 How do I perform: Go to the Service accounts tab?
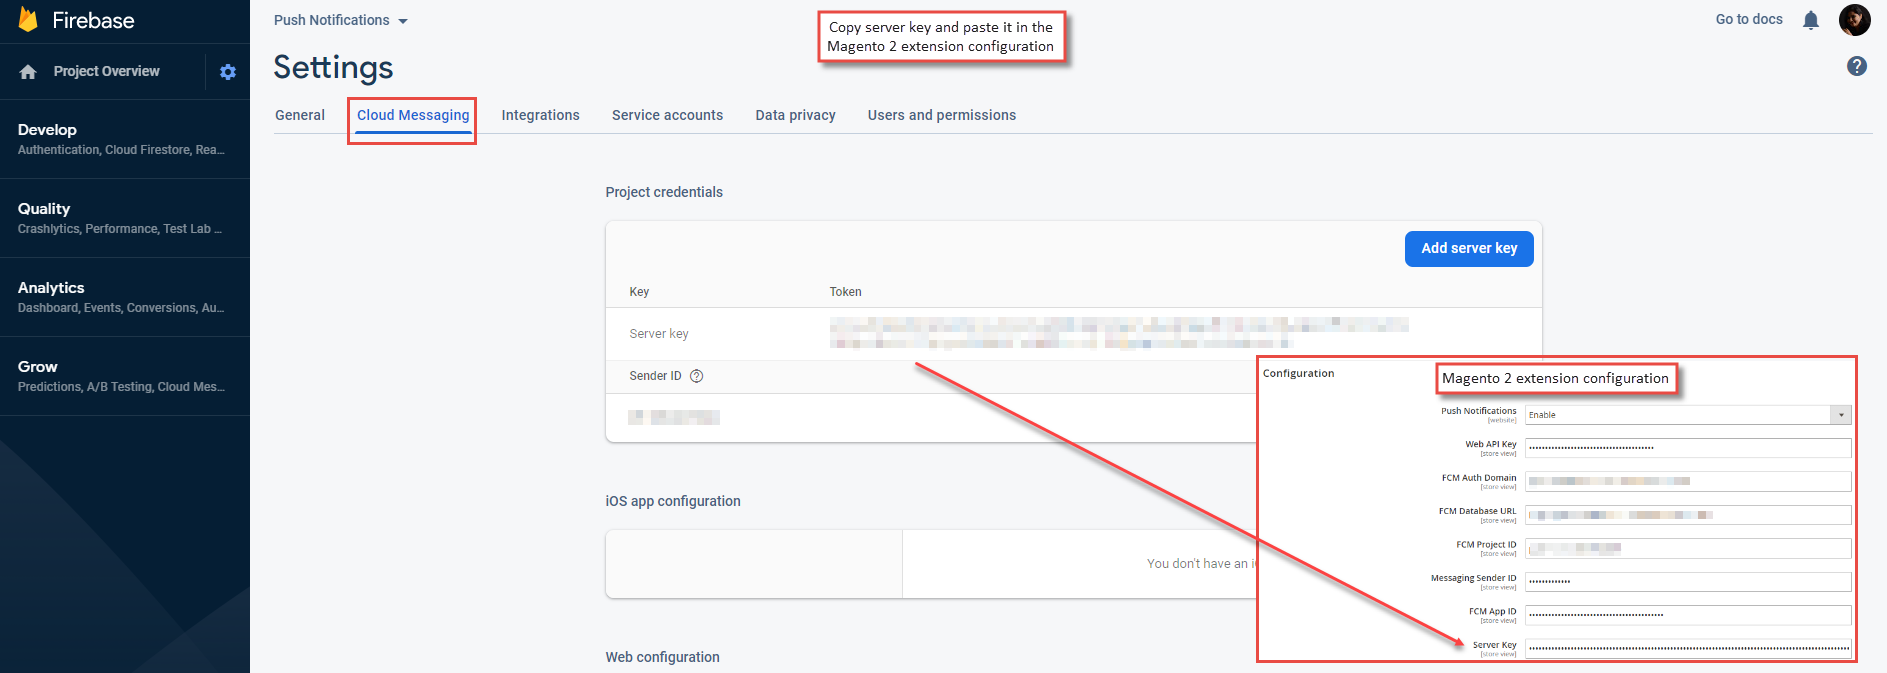(668, 115)
